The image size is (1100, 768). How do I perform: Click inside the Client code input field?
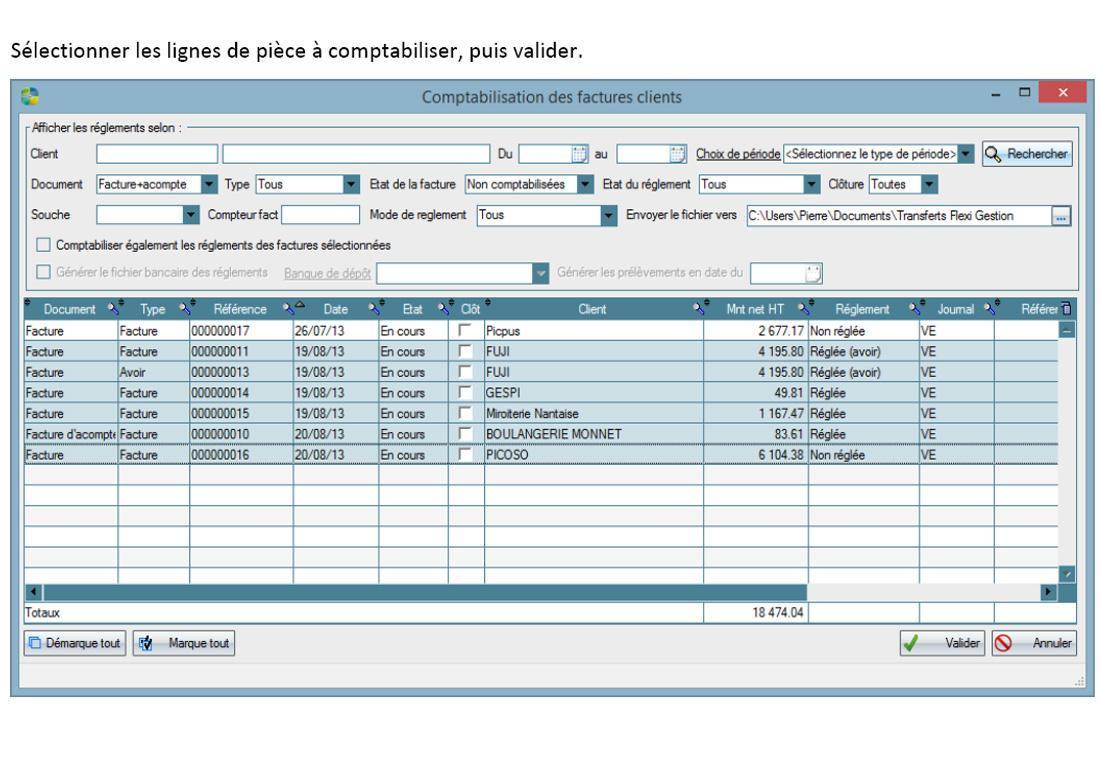(155, 154)
